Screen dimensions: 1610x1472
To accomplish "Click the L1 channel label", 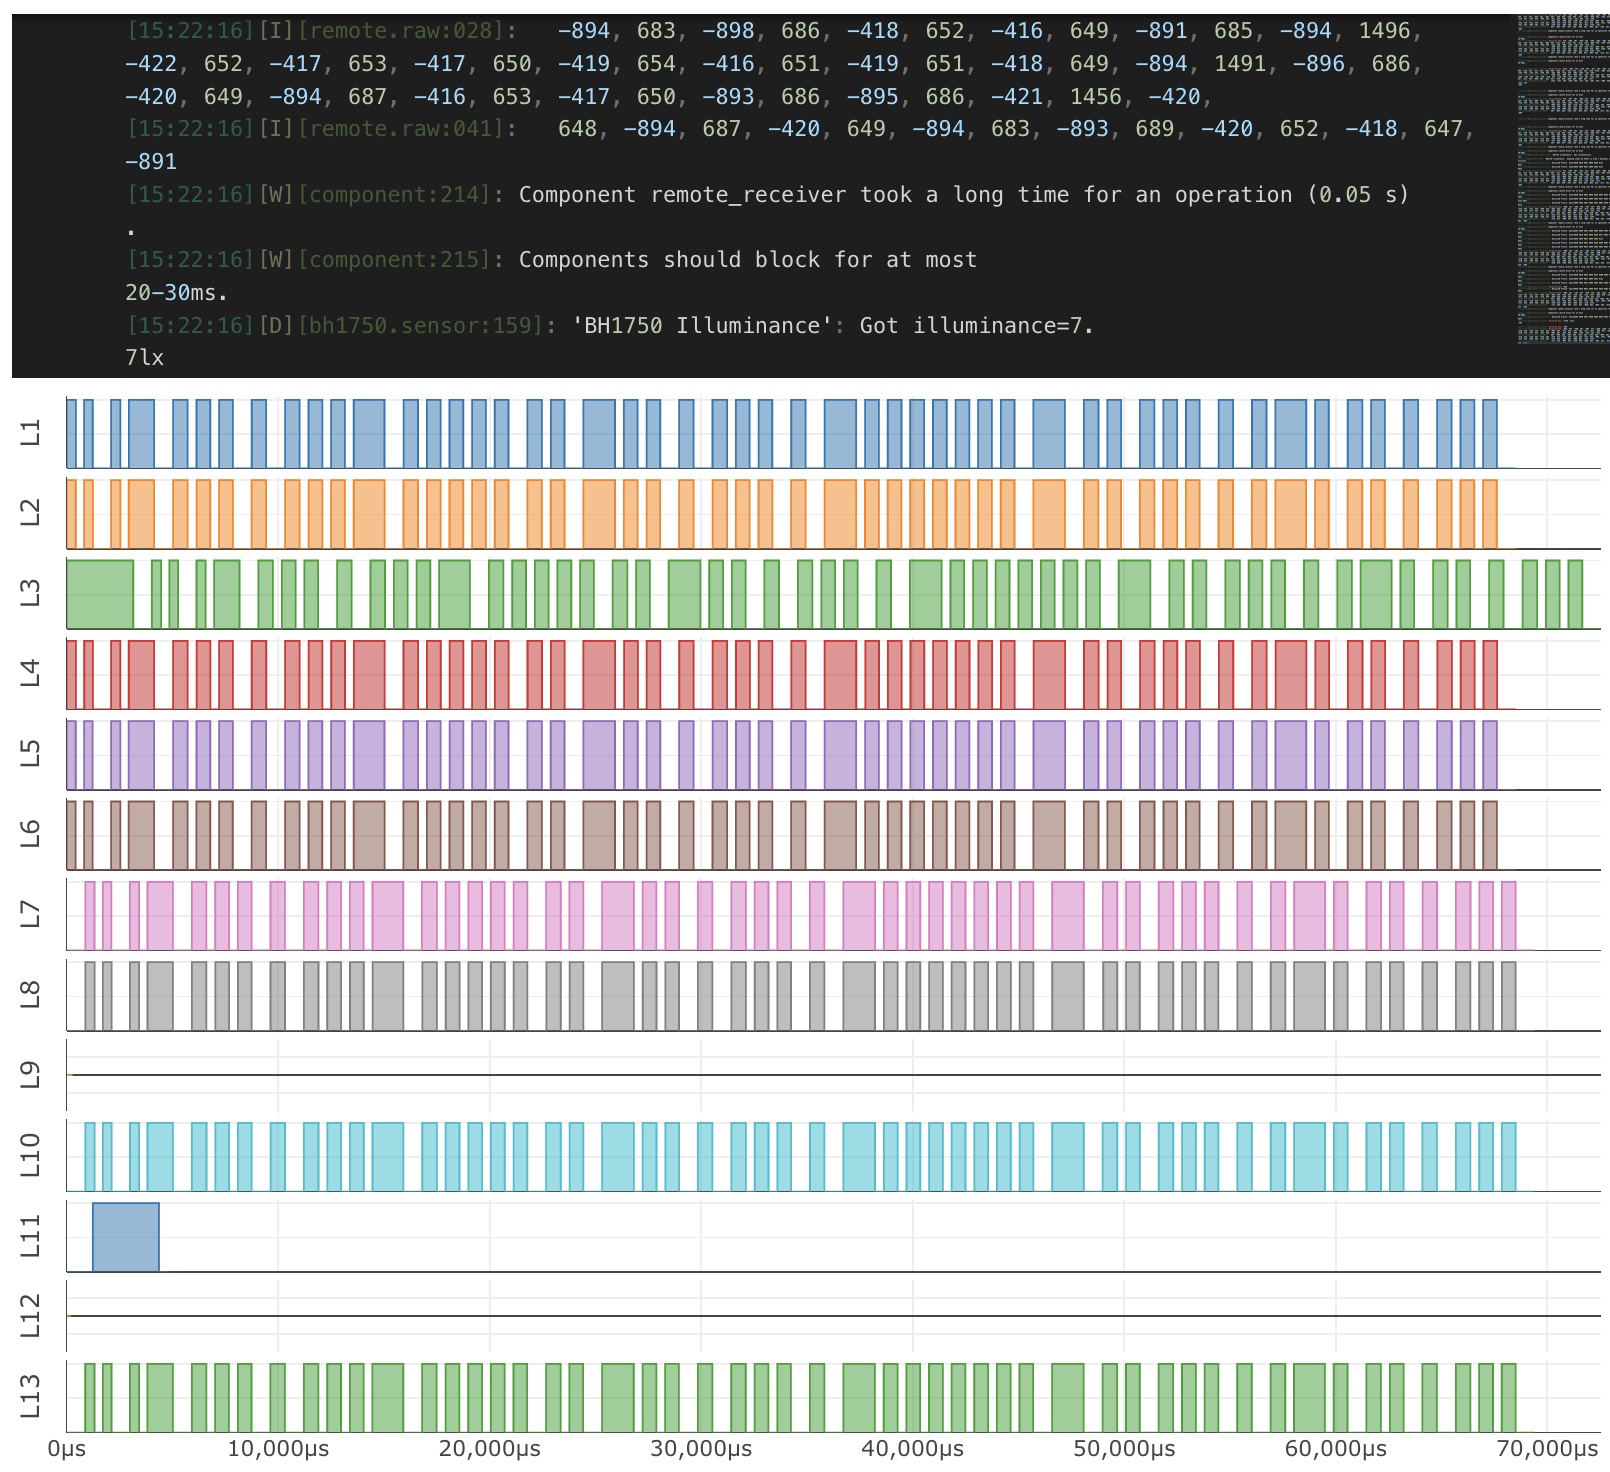I will point(31,433).
